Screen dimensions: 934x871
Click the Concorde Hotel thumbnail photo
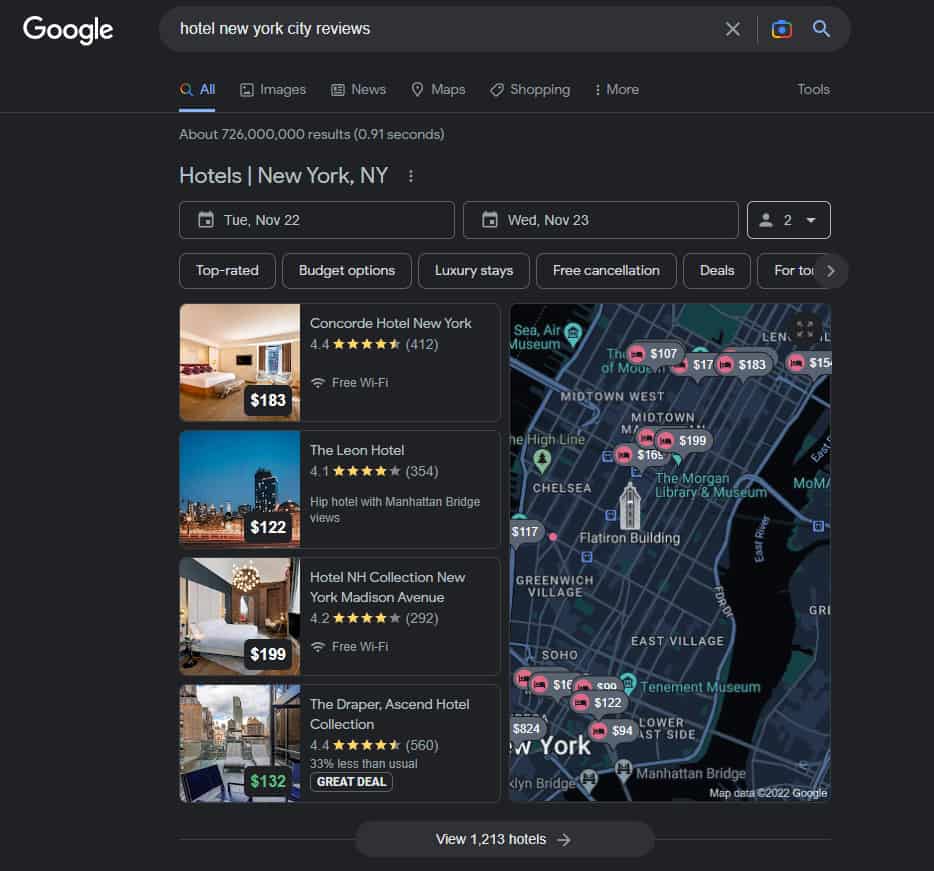coord(239,362)
